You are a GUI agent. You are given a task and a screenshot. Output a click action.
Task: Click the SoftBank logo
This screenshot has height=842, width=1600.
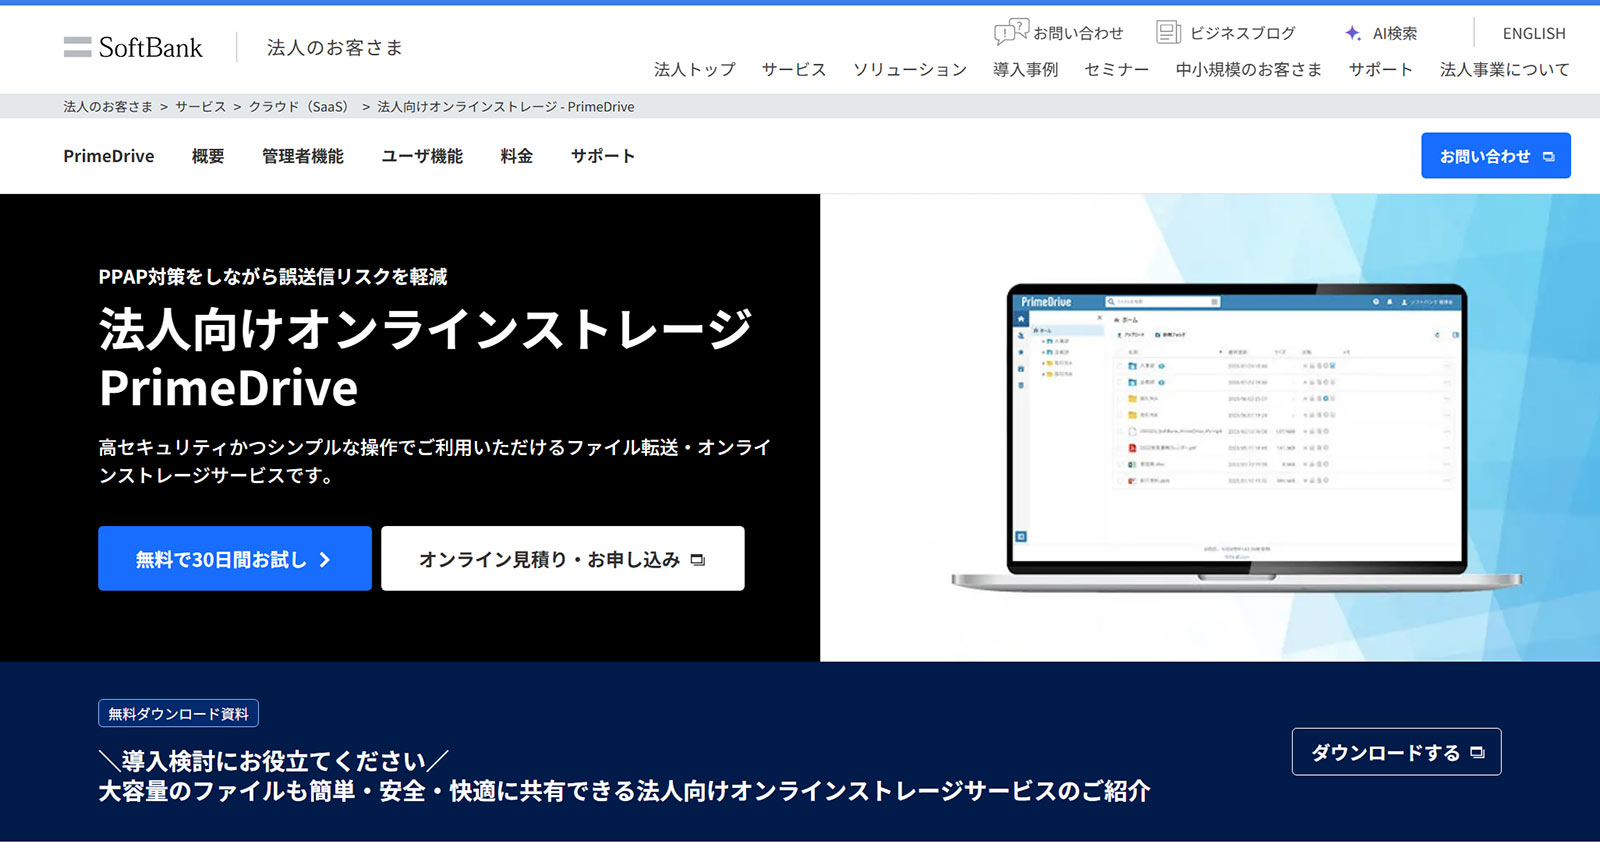133,47
